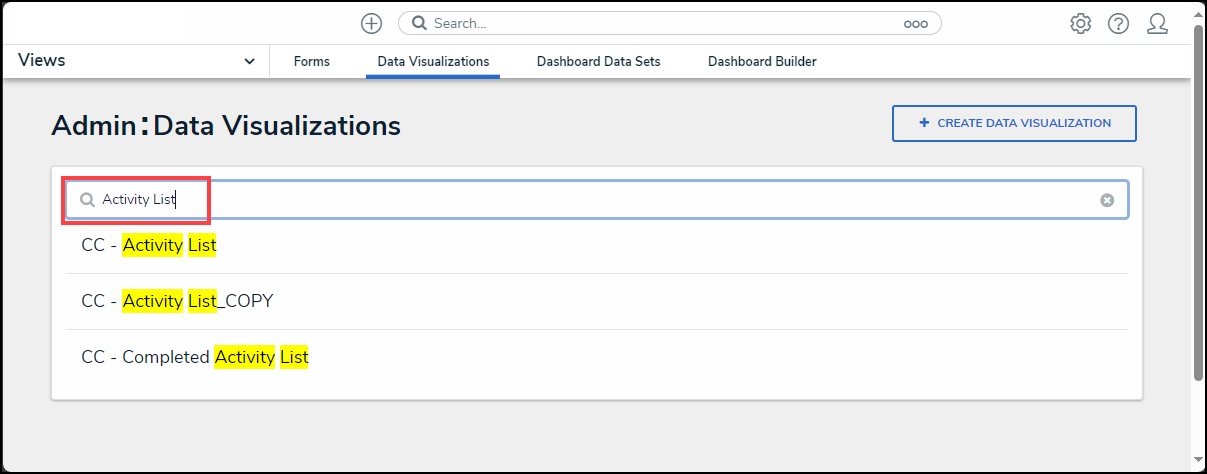Click the vertical page scrollbar
Image resolution: width=1207 pixels, height=474 pixels.
point(1198,200)
